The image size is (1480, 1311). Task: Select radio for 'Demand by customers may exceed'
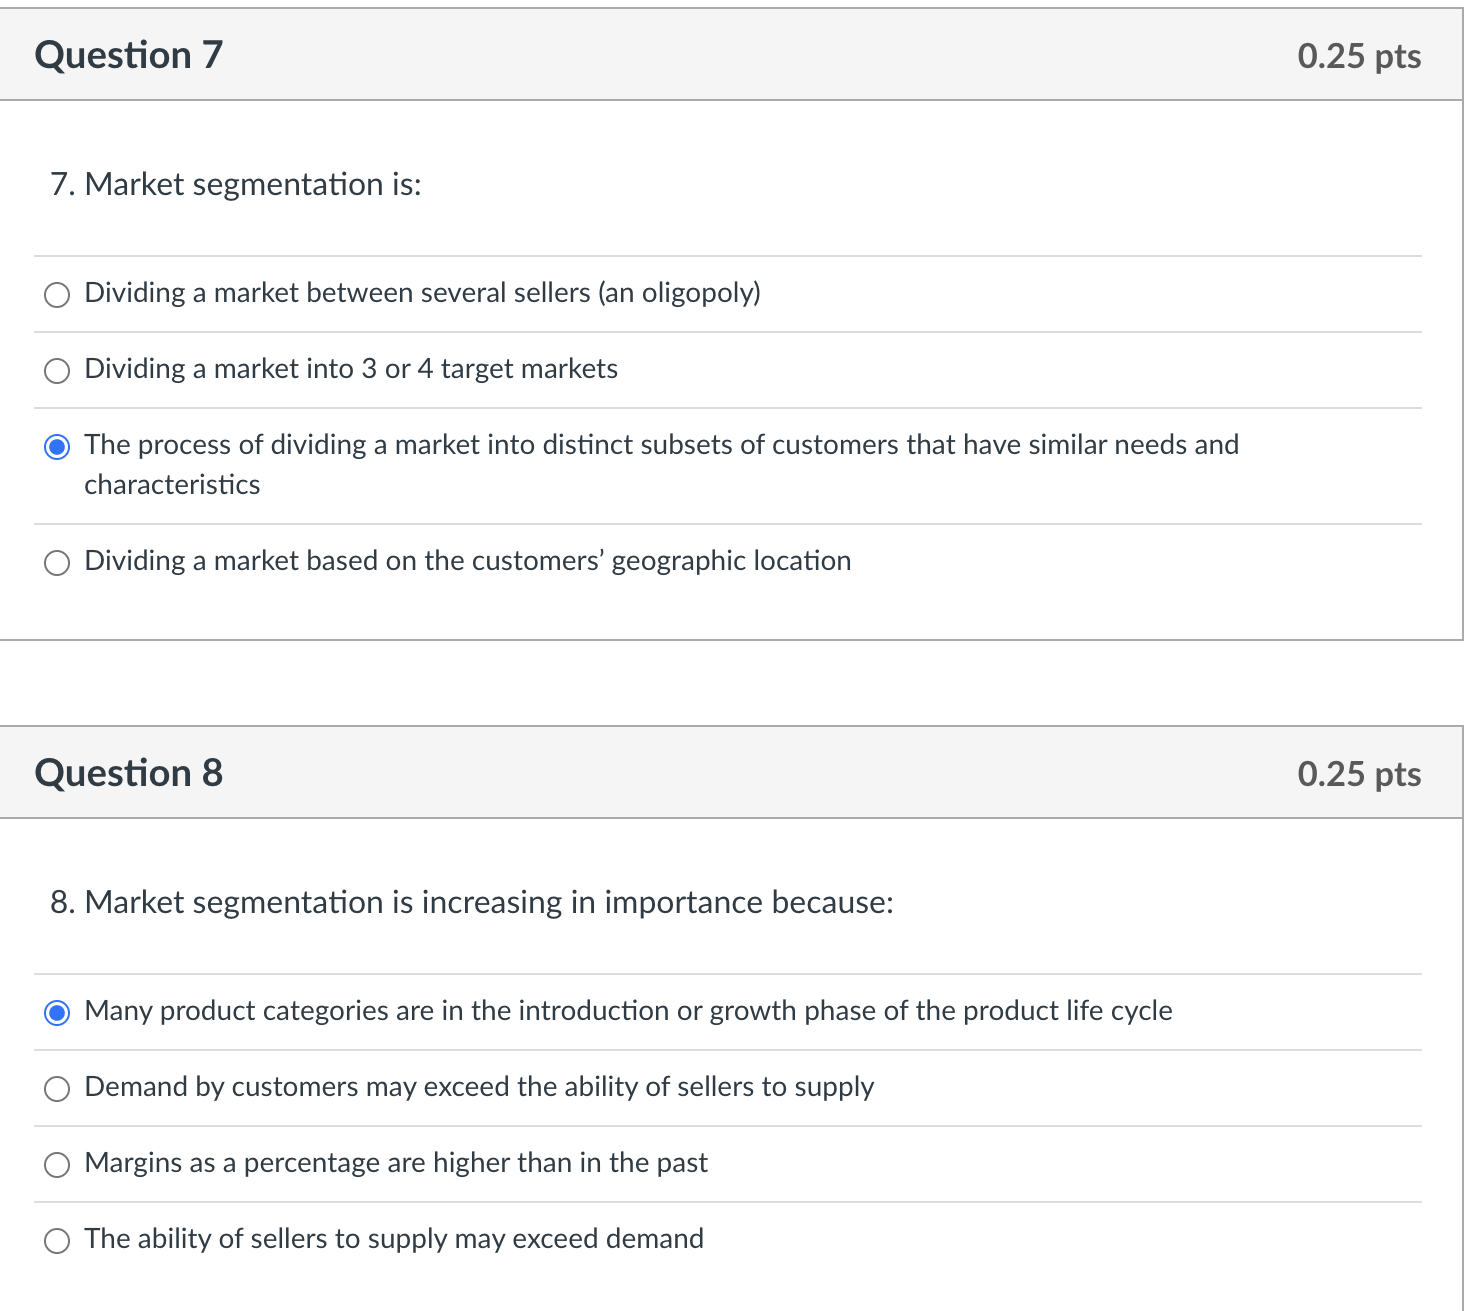(58, 1089)
